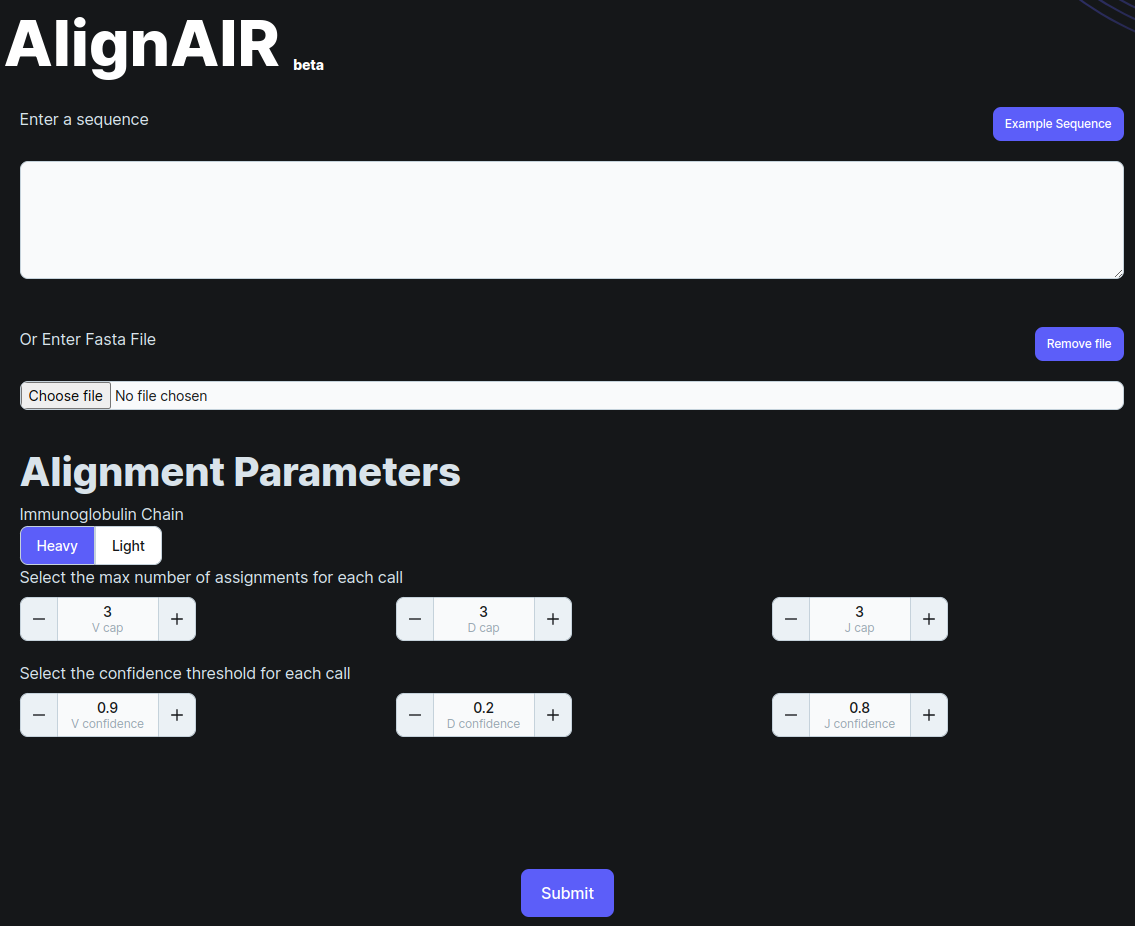
Task: Increase the J confidence threshold
Action: click(929, 715)
